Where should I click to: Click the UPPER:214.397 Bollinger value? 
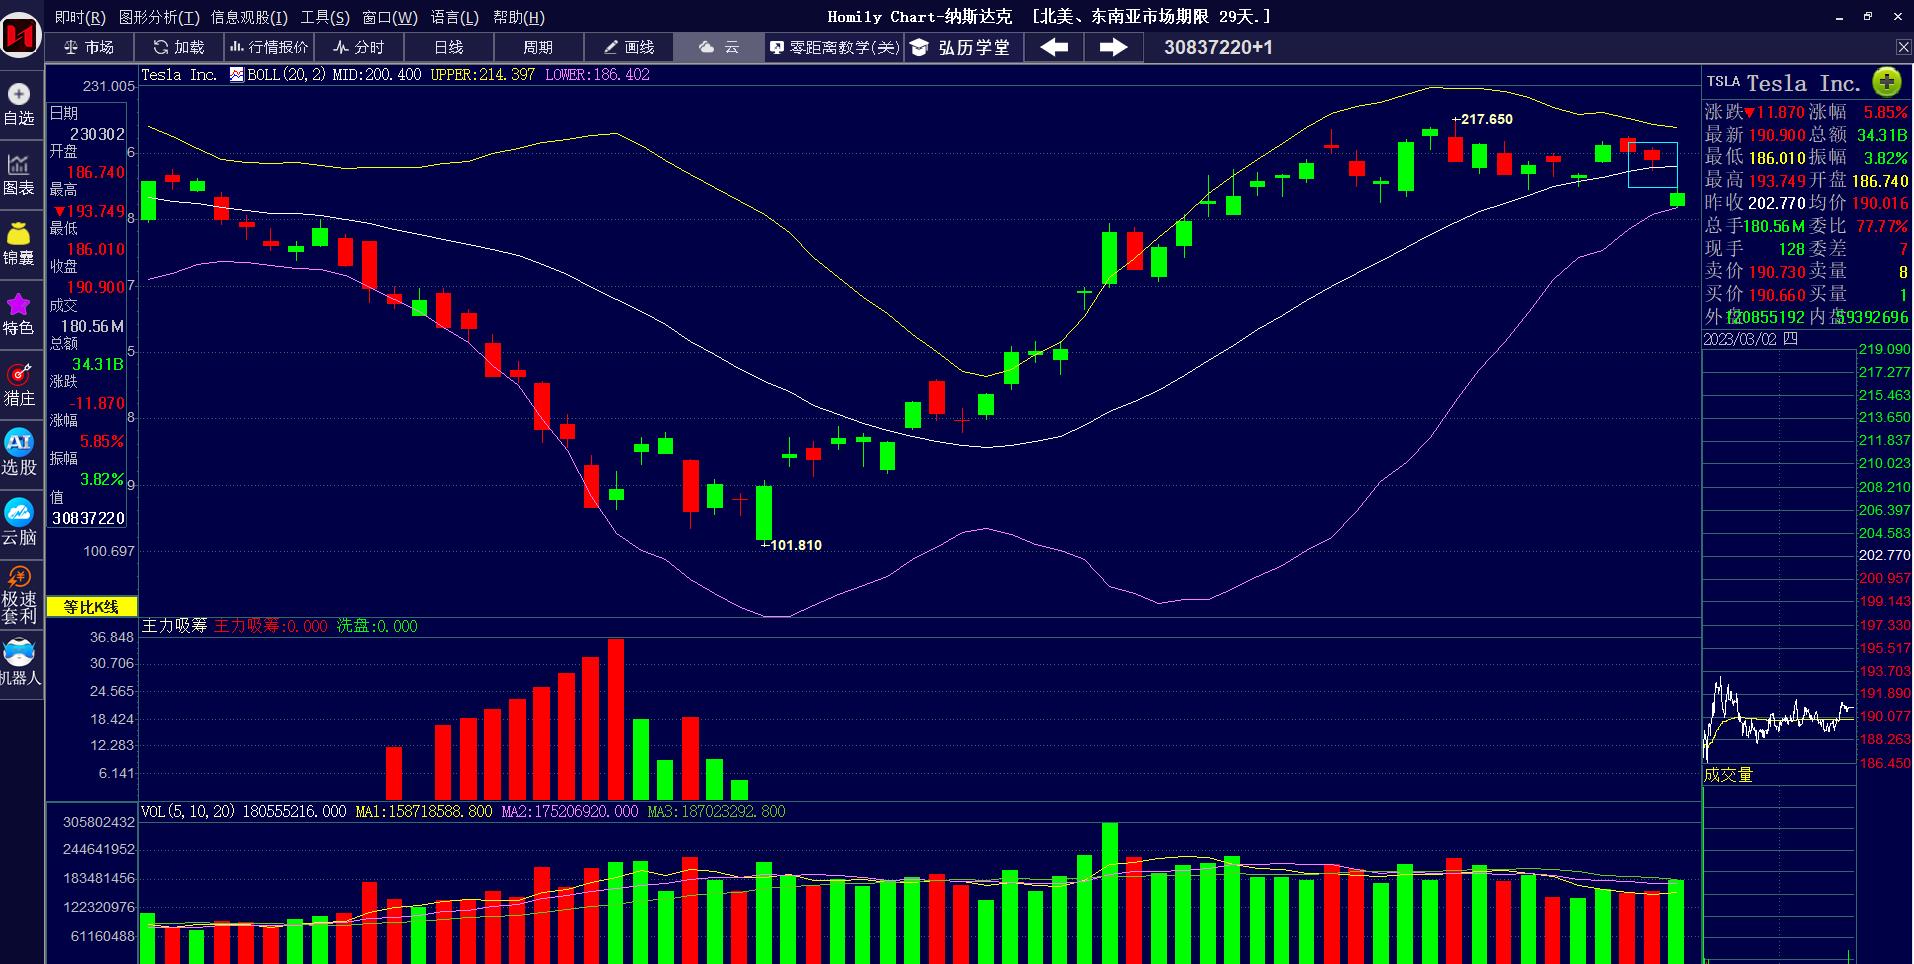pyautogui.click(x=482, y=74)
